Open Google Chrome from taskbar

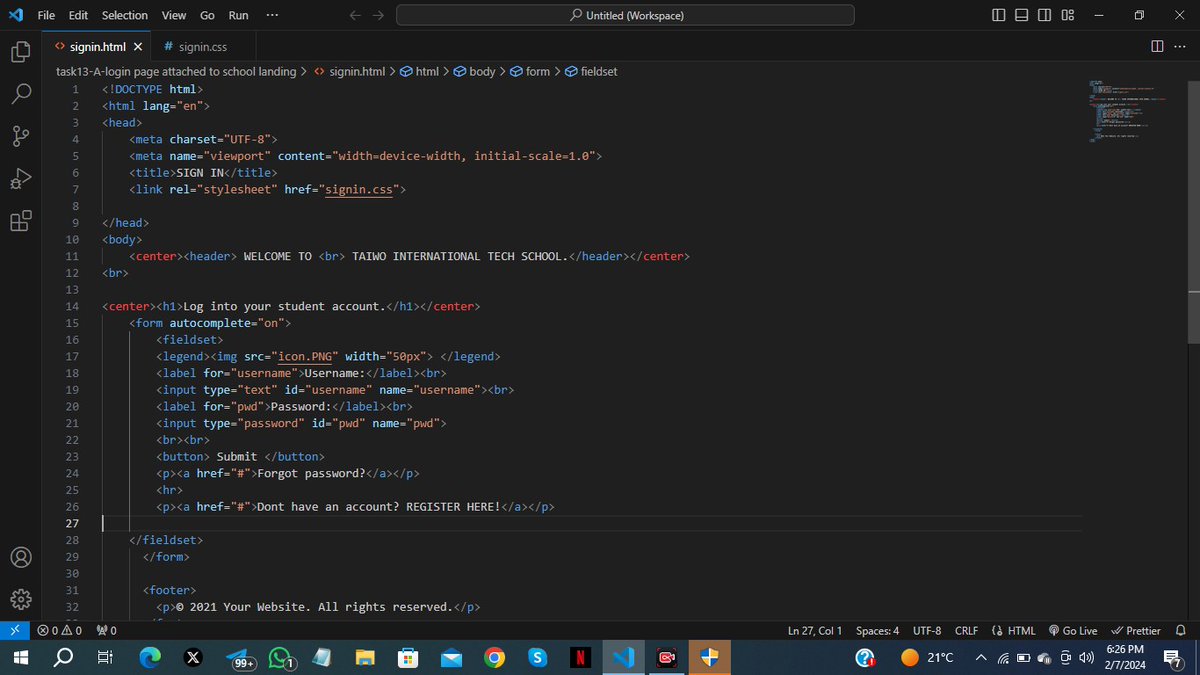pos(494,658)
